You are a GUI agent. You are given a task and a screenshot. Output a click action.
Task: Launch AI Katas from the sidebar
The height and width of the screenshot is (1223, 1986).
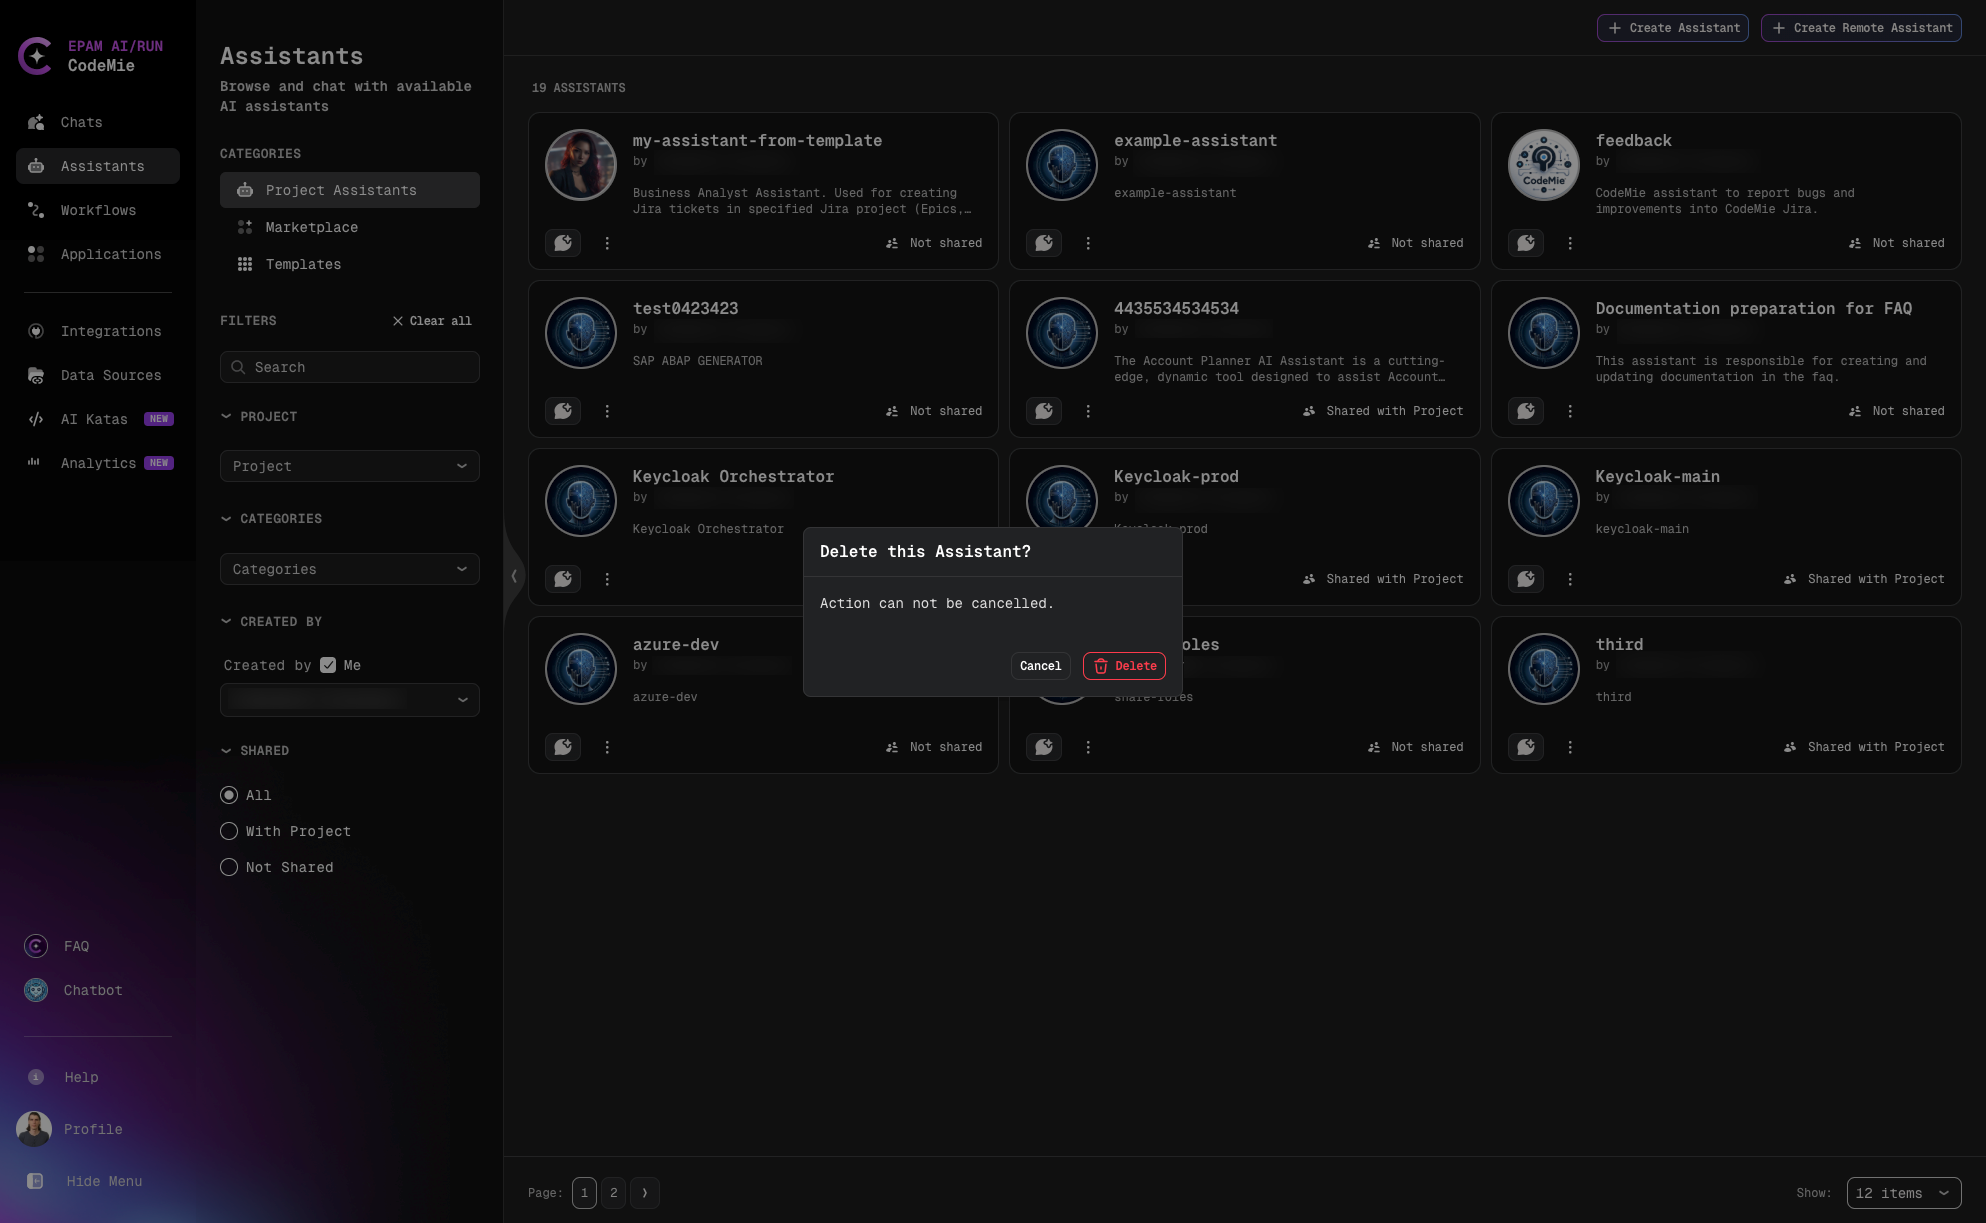pyautogui.click(x=94, y=419)
